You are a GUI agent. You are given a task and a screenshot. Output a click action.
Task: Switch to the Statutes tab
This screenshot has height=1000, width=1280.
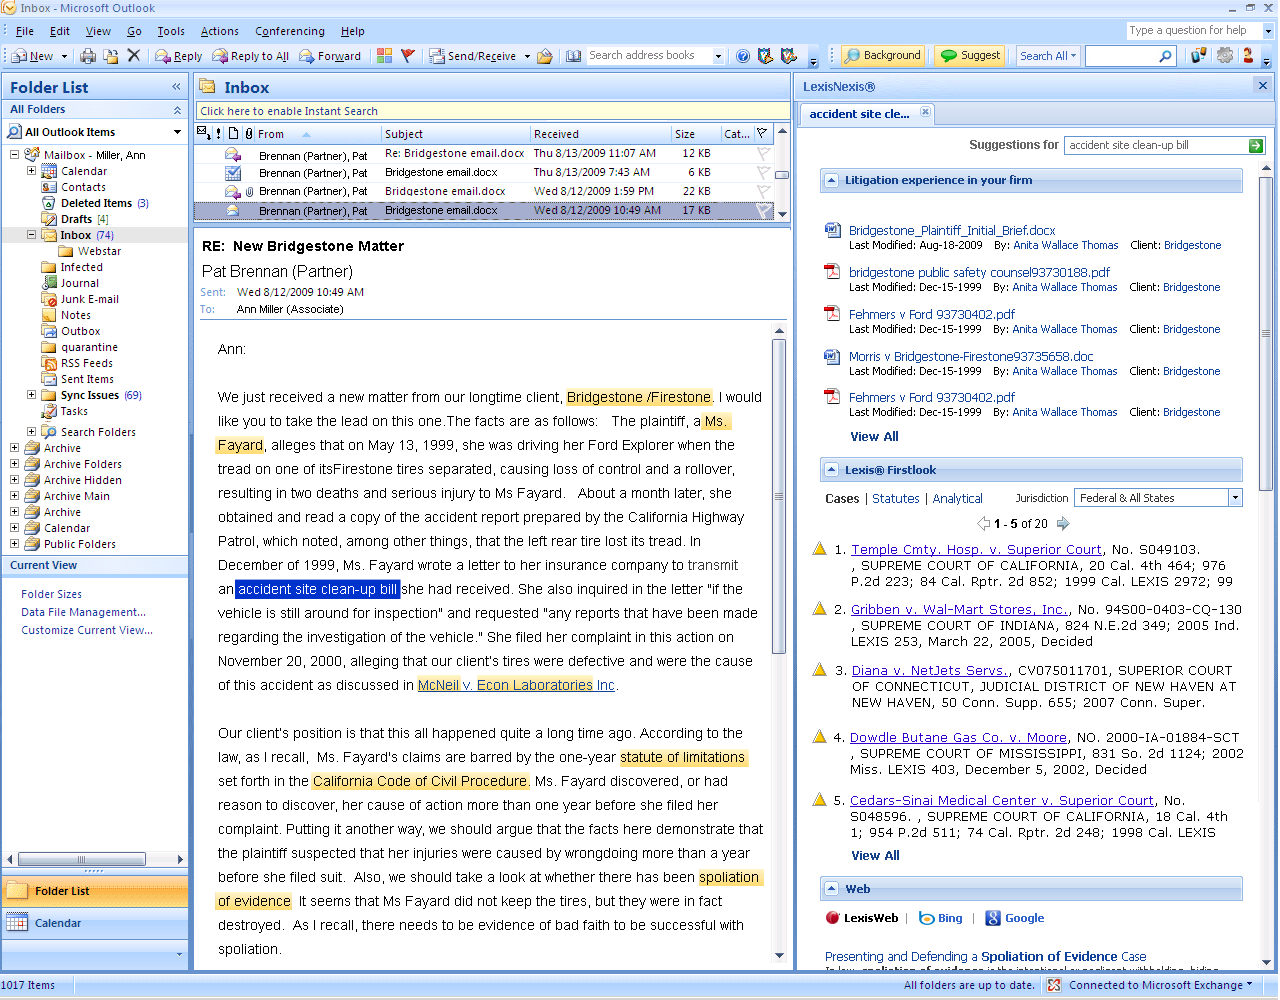pos(895,498)
